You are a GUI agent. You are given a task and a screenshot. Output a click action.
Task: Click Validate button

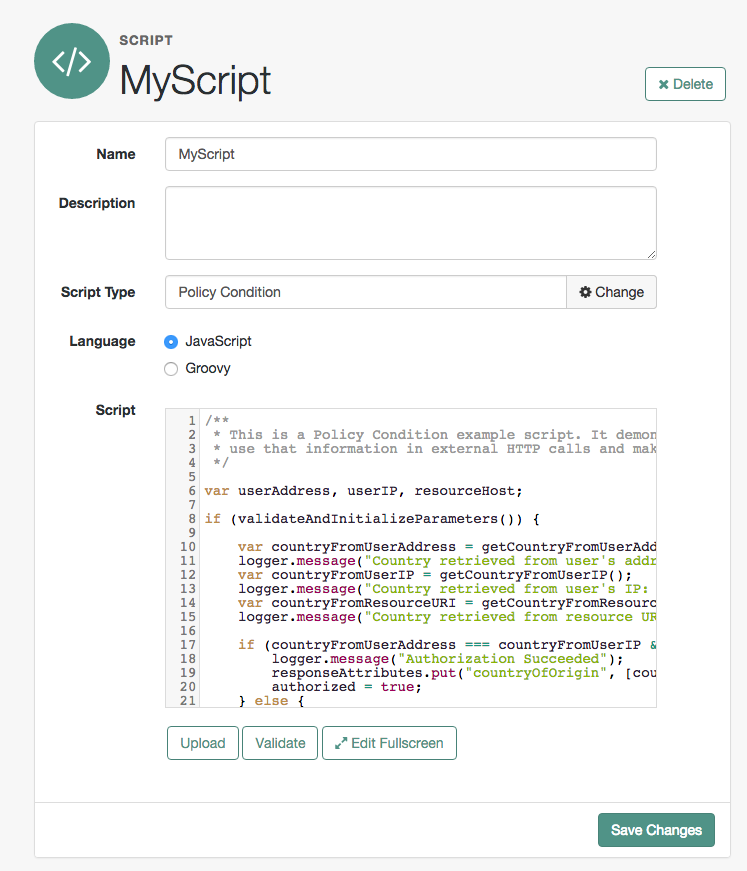pos(280,743)
